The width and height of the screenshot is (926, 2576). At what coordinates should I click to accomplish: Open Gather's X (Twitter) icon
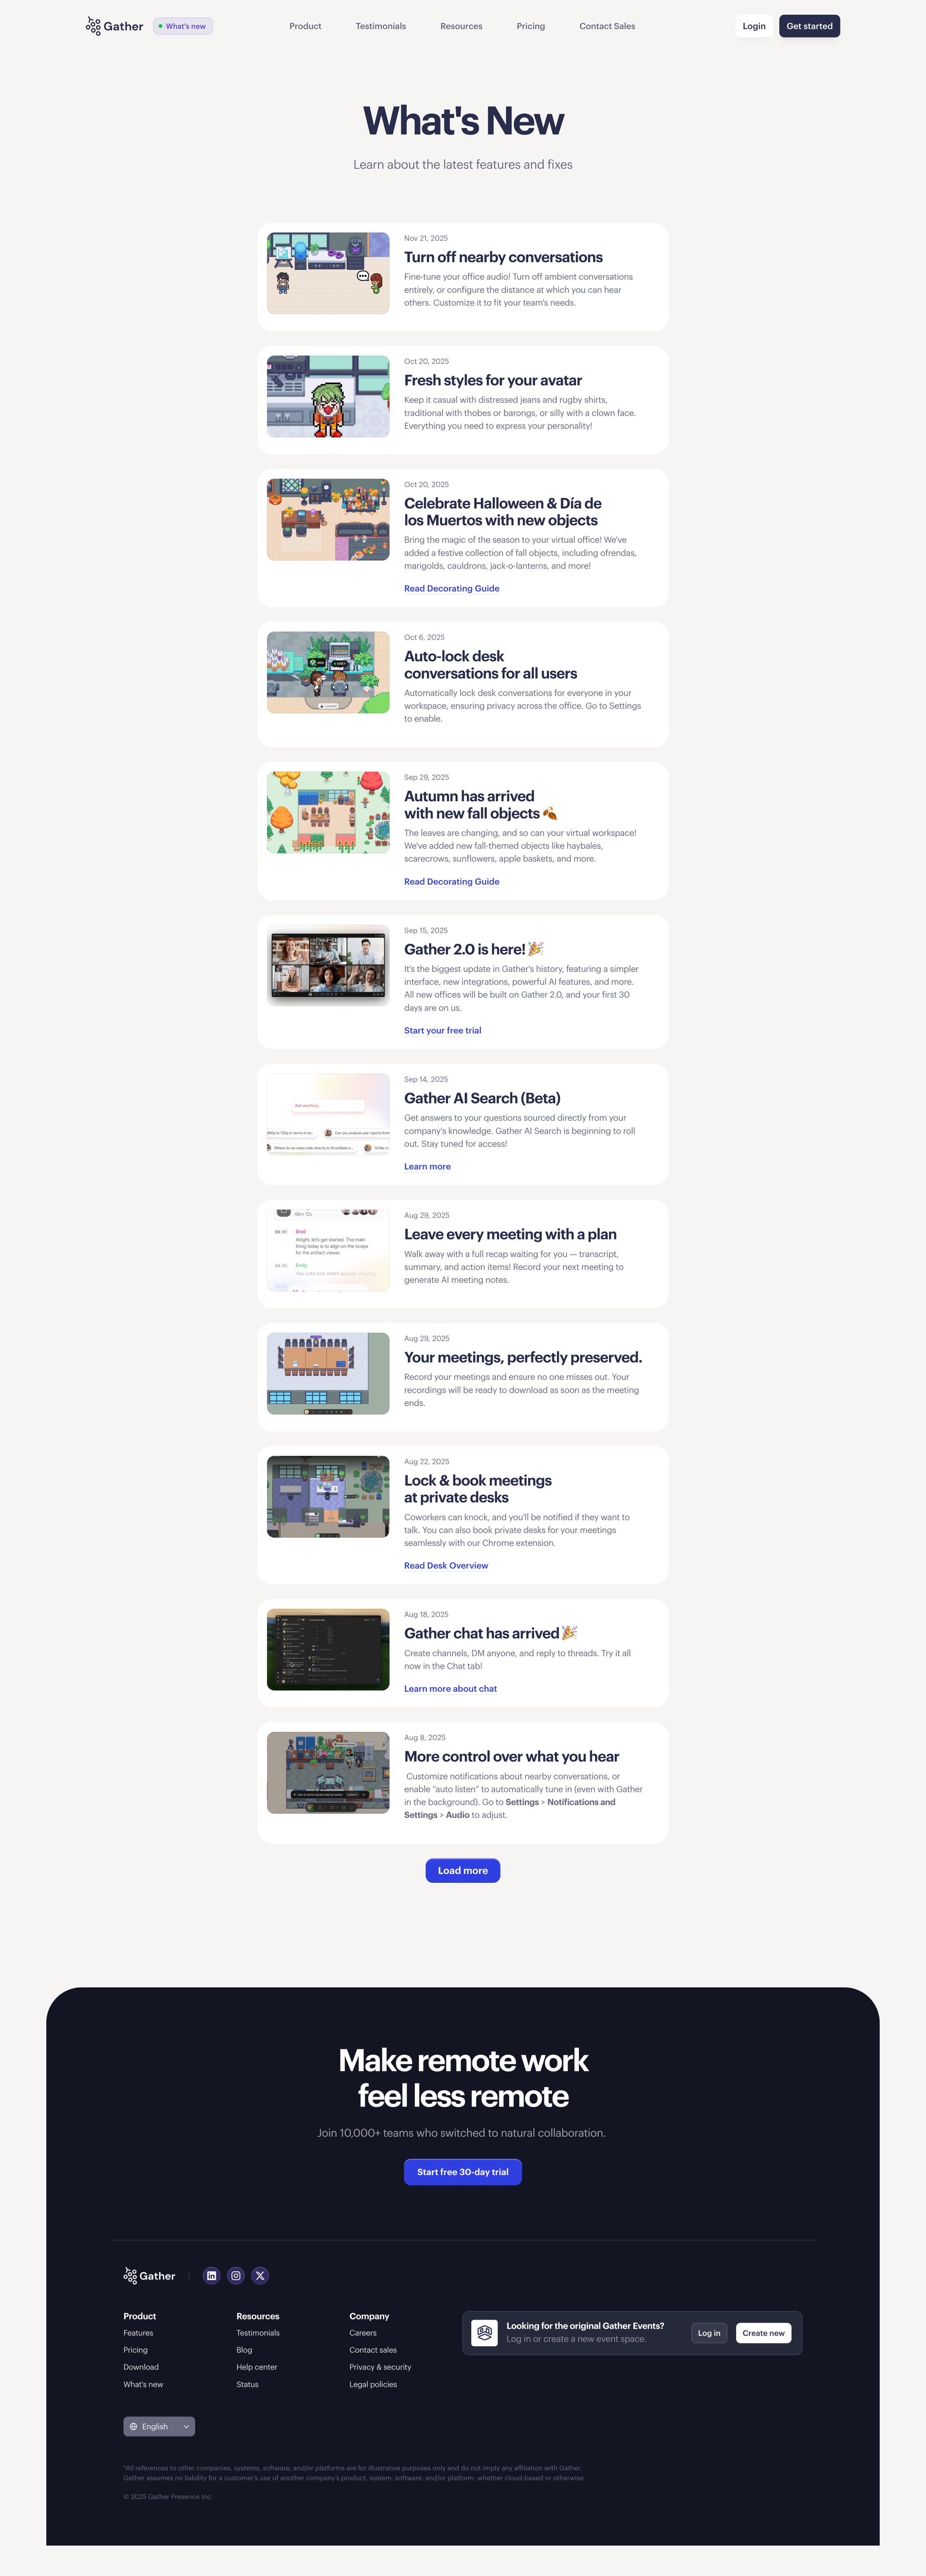260,2275
